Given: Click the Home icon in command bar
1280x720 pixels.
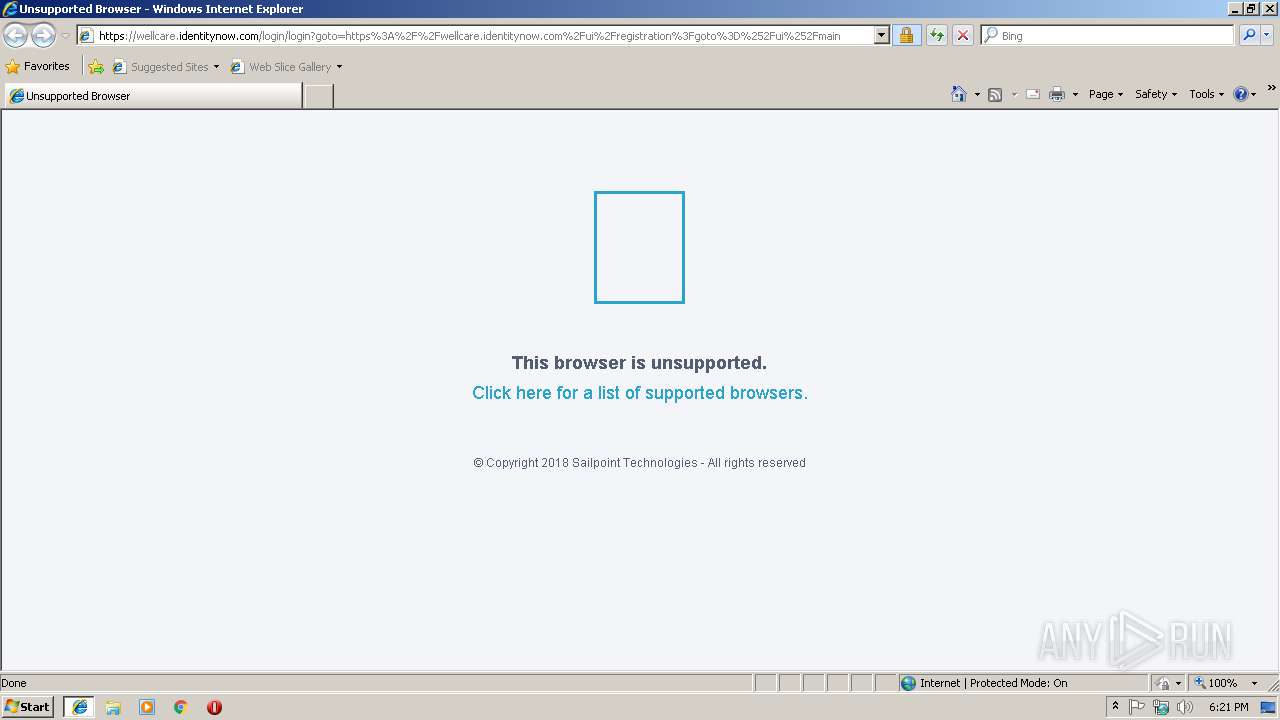Looking at the screenshot, I should pyautogui.click(x=958, y=94).
